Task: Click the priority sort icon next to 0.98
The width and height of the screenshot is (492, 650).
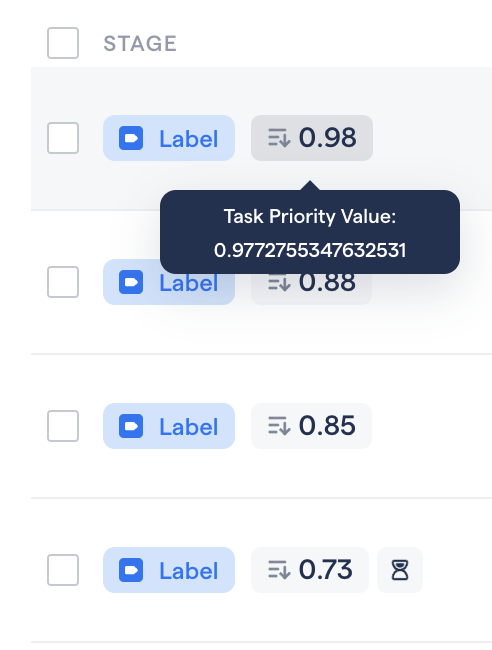Action: pyautogui.click(x=279, y=138)
